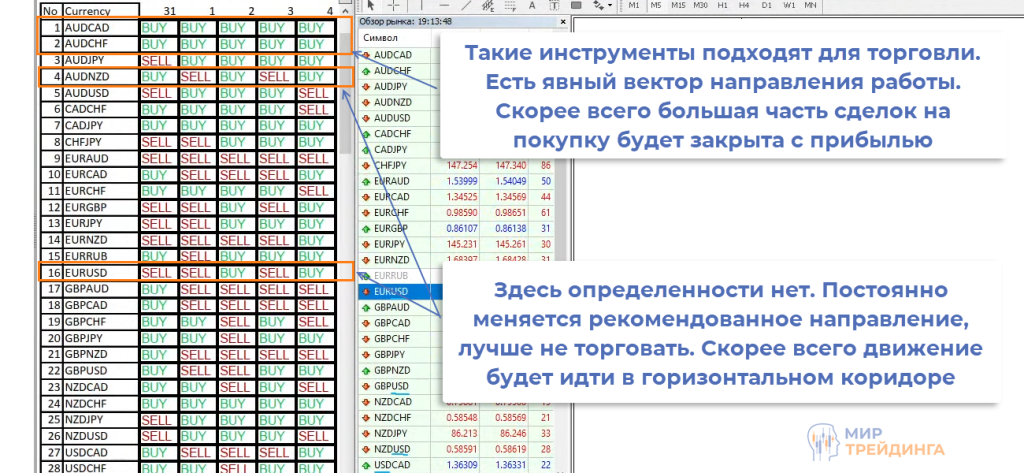1024x473 pixels.
Task: Select EURUSD row in Market Watch
Action: pos(395,290)
